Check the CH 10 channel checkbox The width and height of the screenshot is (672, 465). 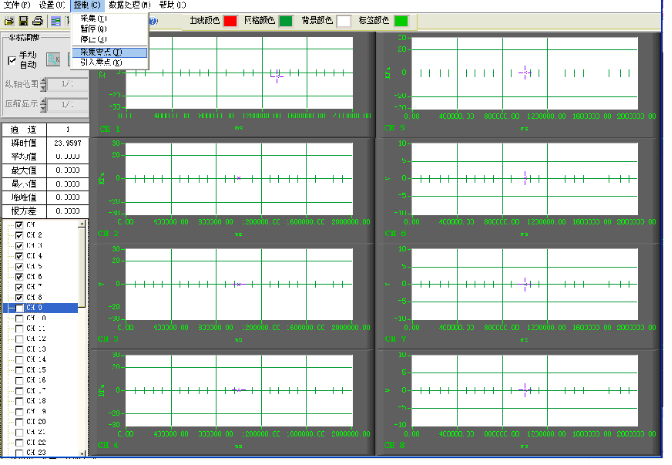point(19,318)
